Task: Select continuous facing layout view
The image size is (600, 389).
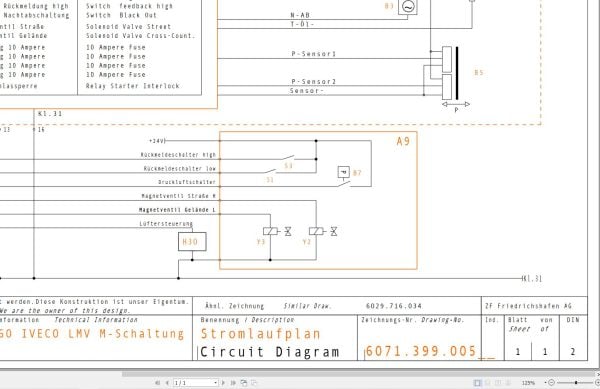Action: pyautogui.click(x=508, y=382)
